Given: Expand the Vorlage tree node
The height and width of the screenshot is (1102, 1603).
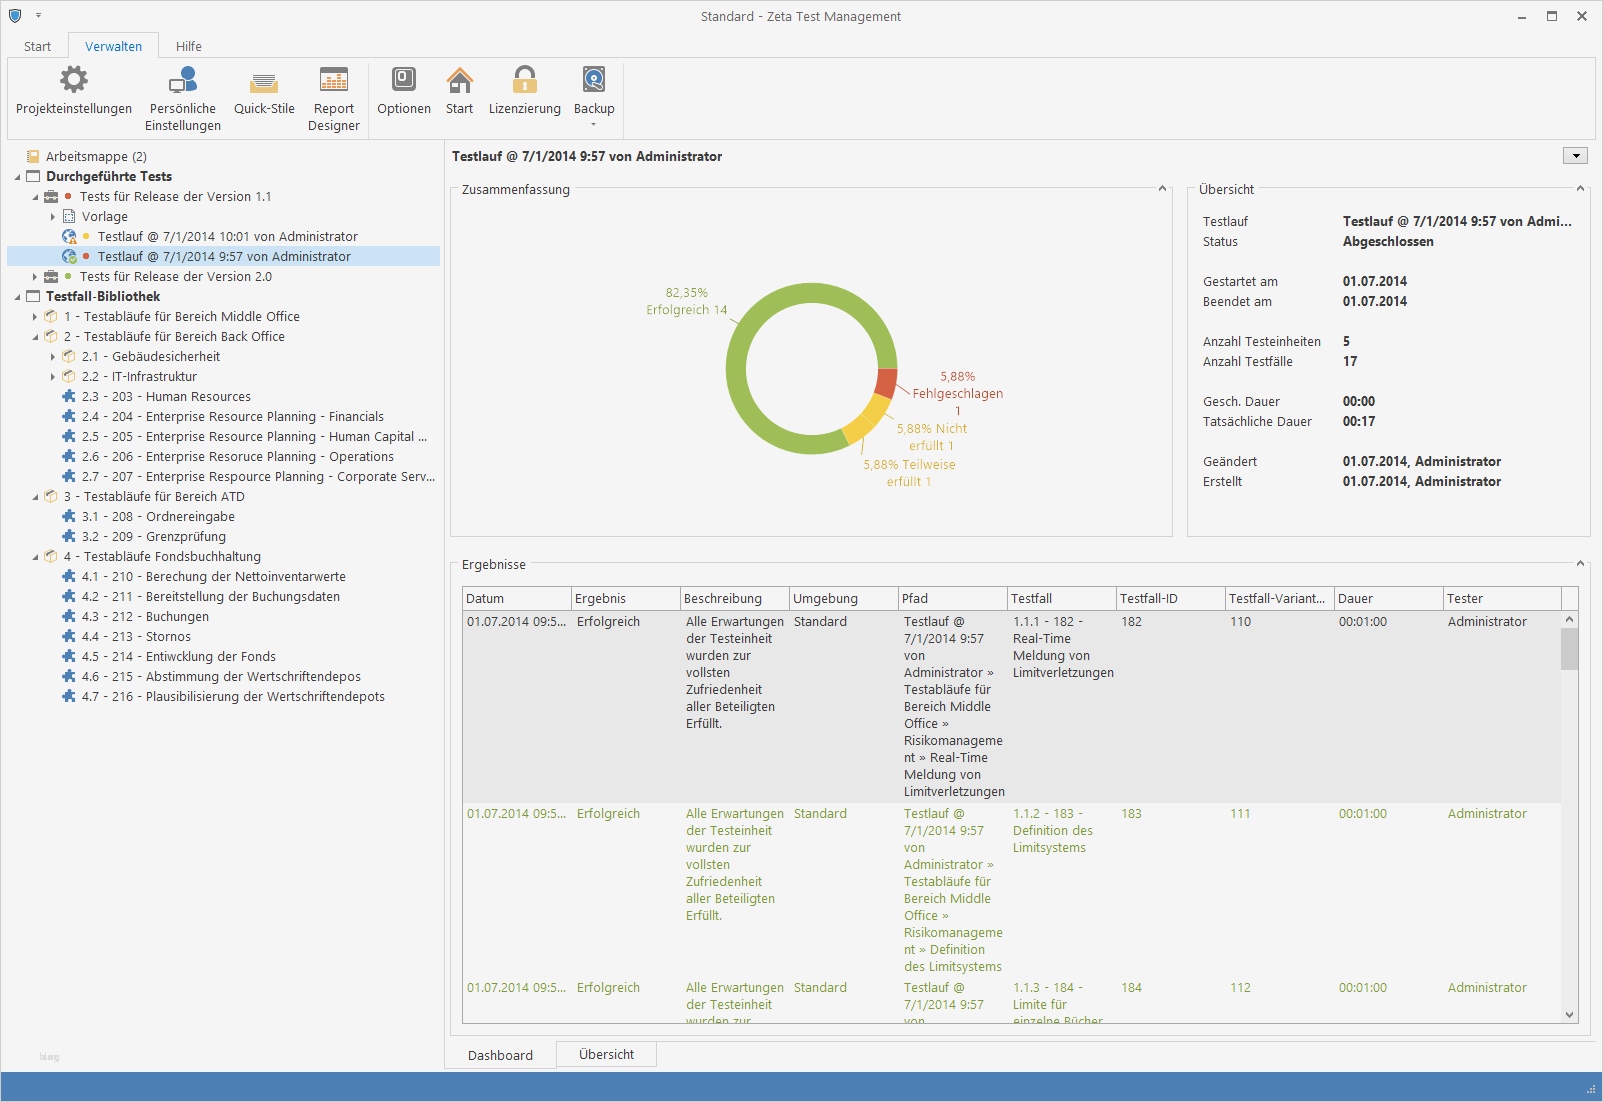Looking at the screenshot, I should click(53, 217).
